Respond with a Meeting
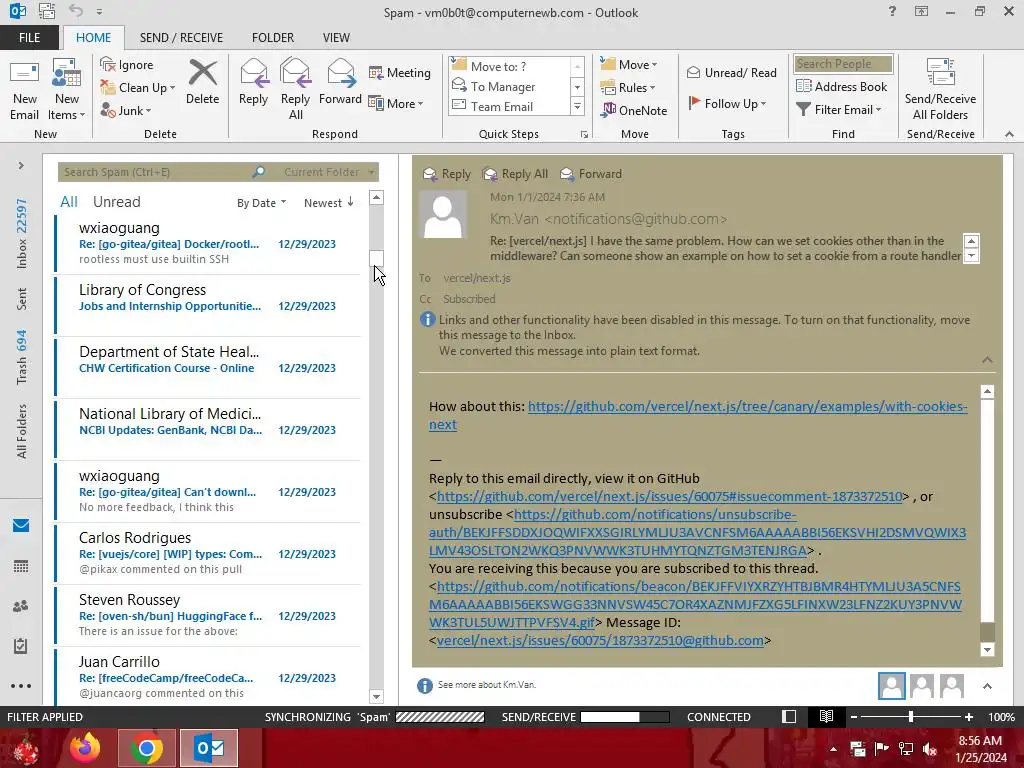Image resolution: width=1024 pixels, height=768 pixels. click(x=400, y=72)
